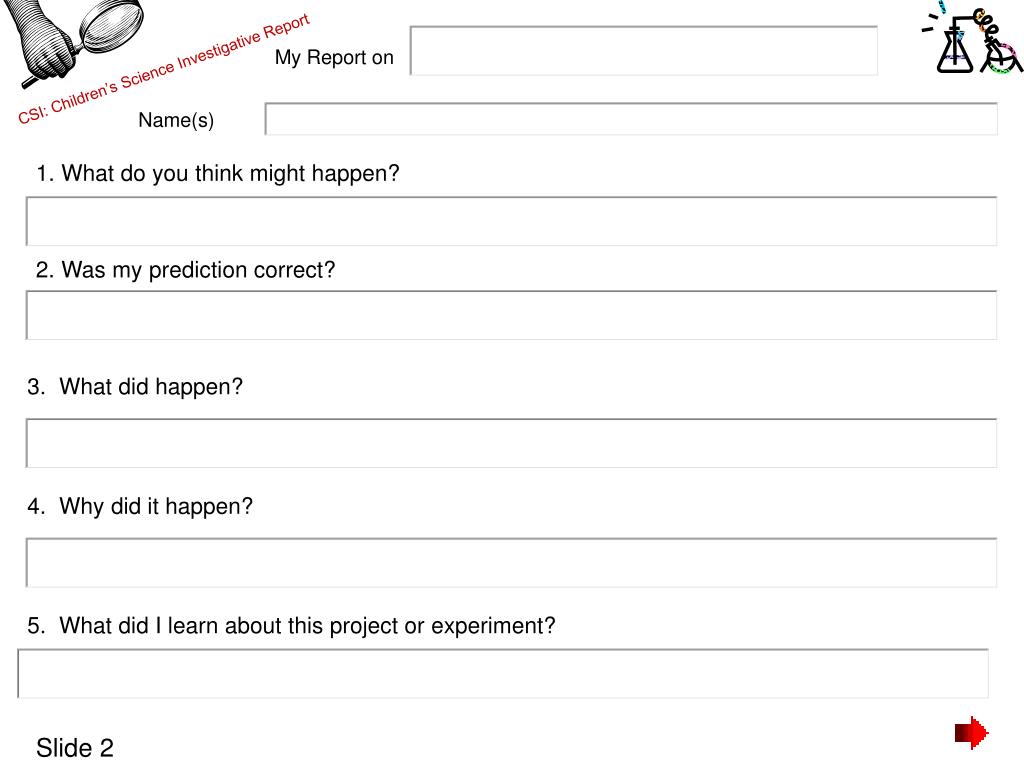Click the What did happen answer box
The height and width of the screenshot is (768, 1024).
click(x=511, y=443)
